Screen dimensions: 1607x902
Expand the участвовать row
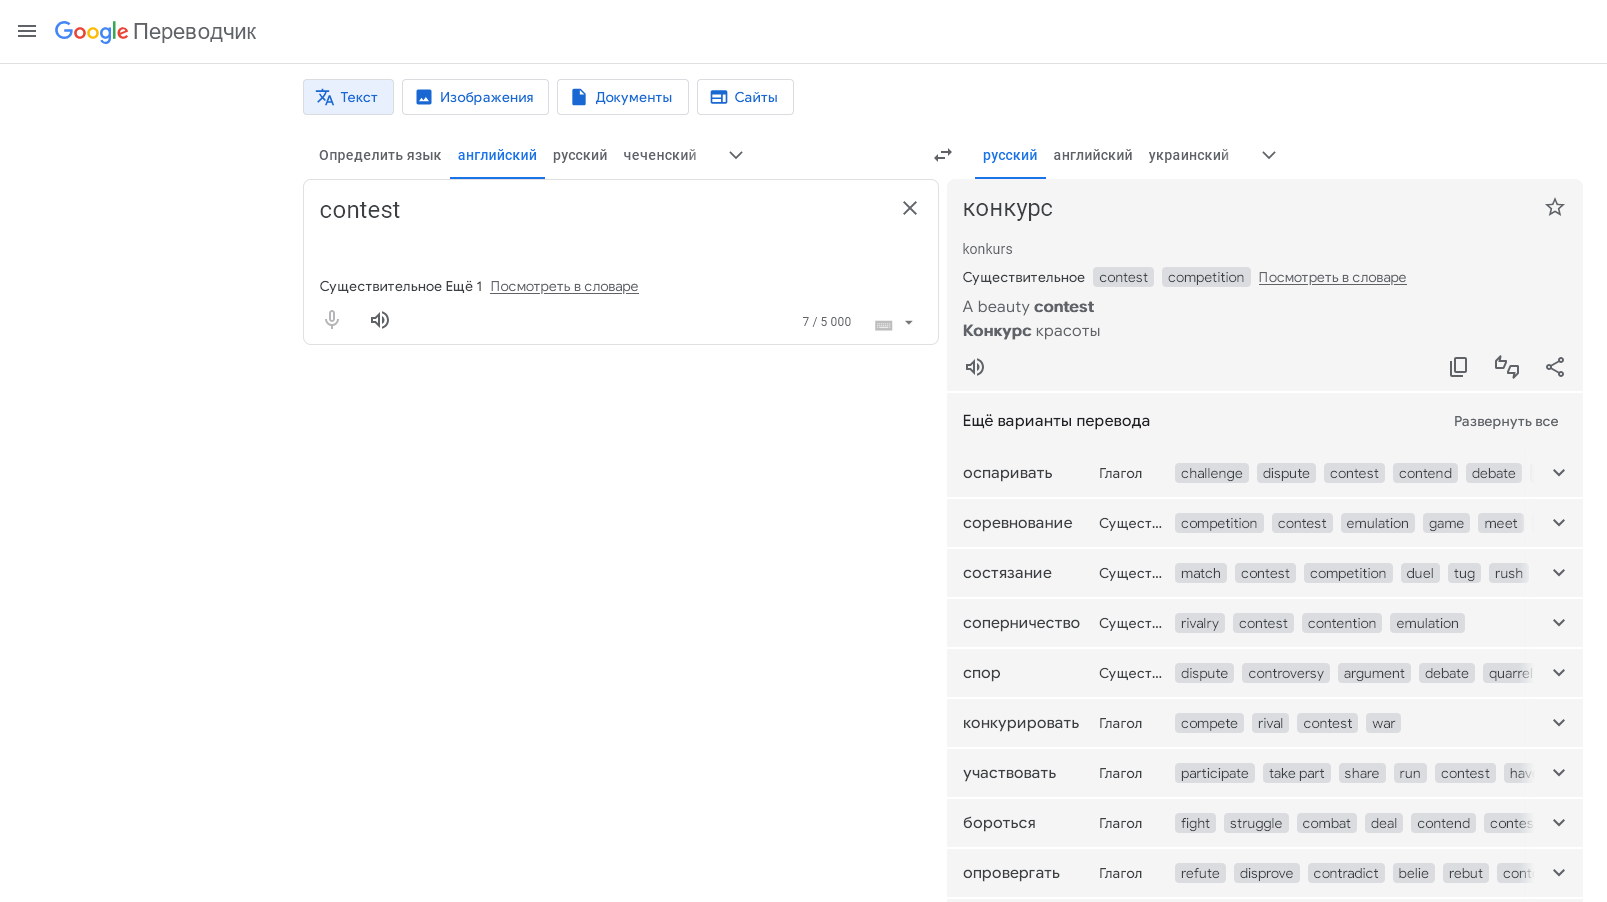[1559, 773]
